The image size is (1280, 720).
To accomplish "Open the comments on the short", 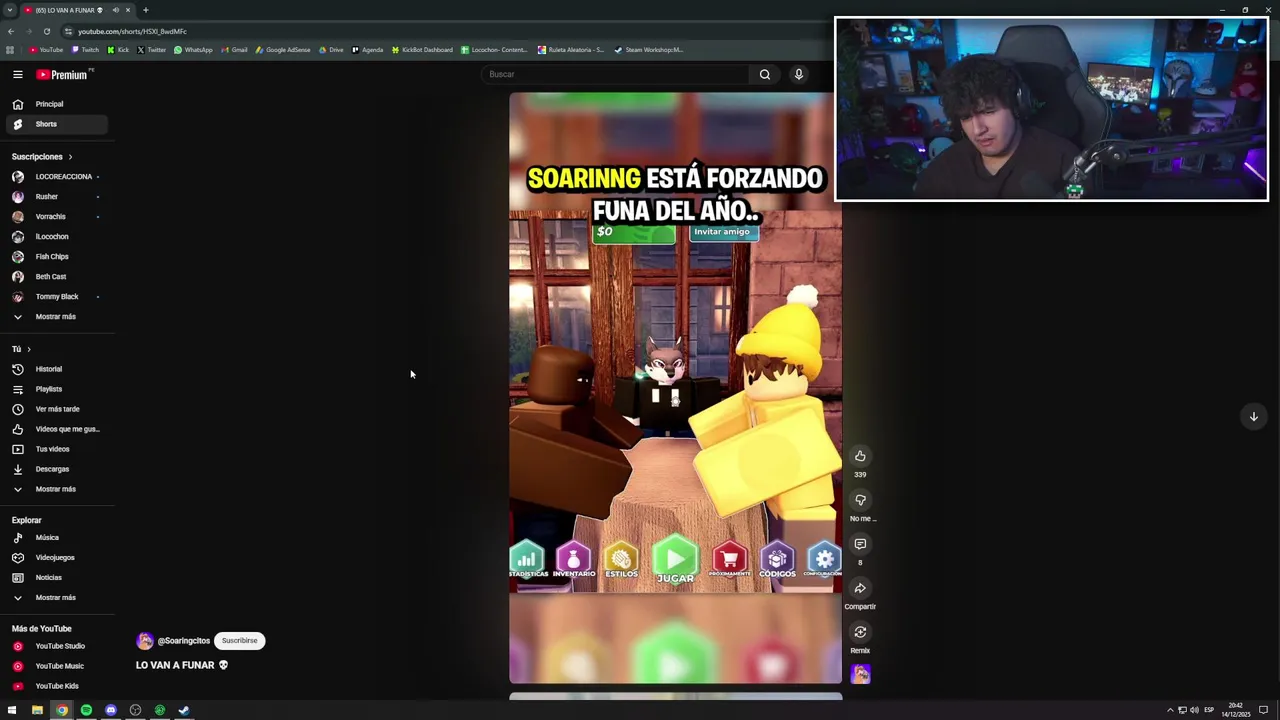I will tap(860, 544).
